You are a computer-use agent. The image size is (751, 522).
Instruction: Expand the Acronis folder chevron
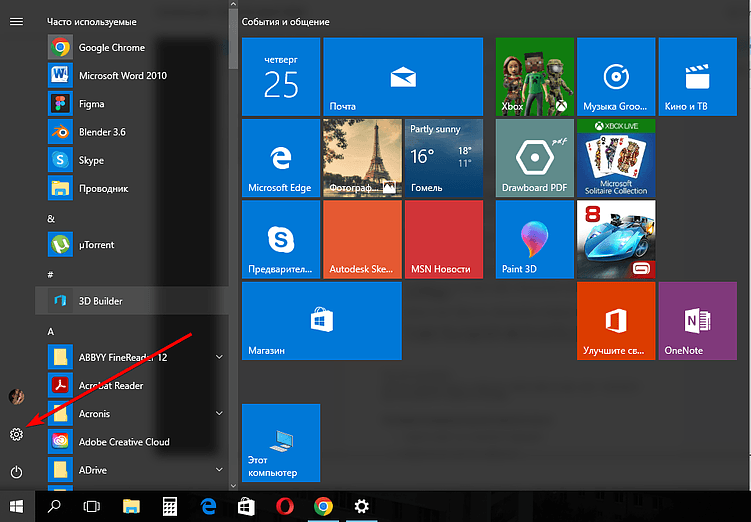point(219,413)
